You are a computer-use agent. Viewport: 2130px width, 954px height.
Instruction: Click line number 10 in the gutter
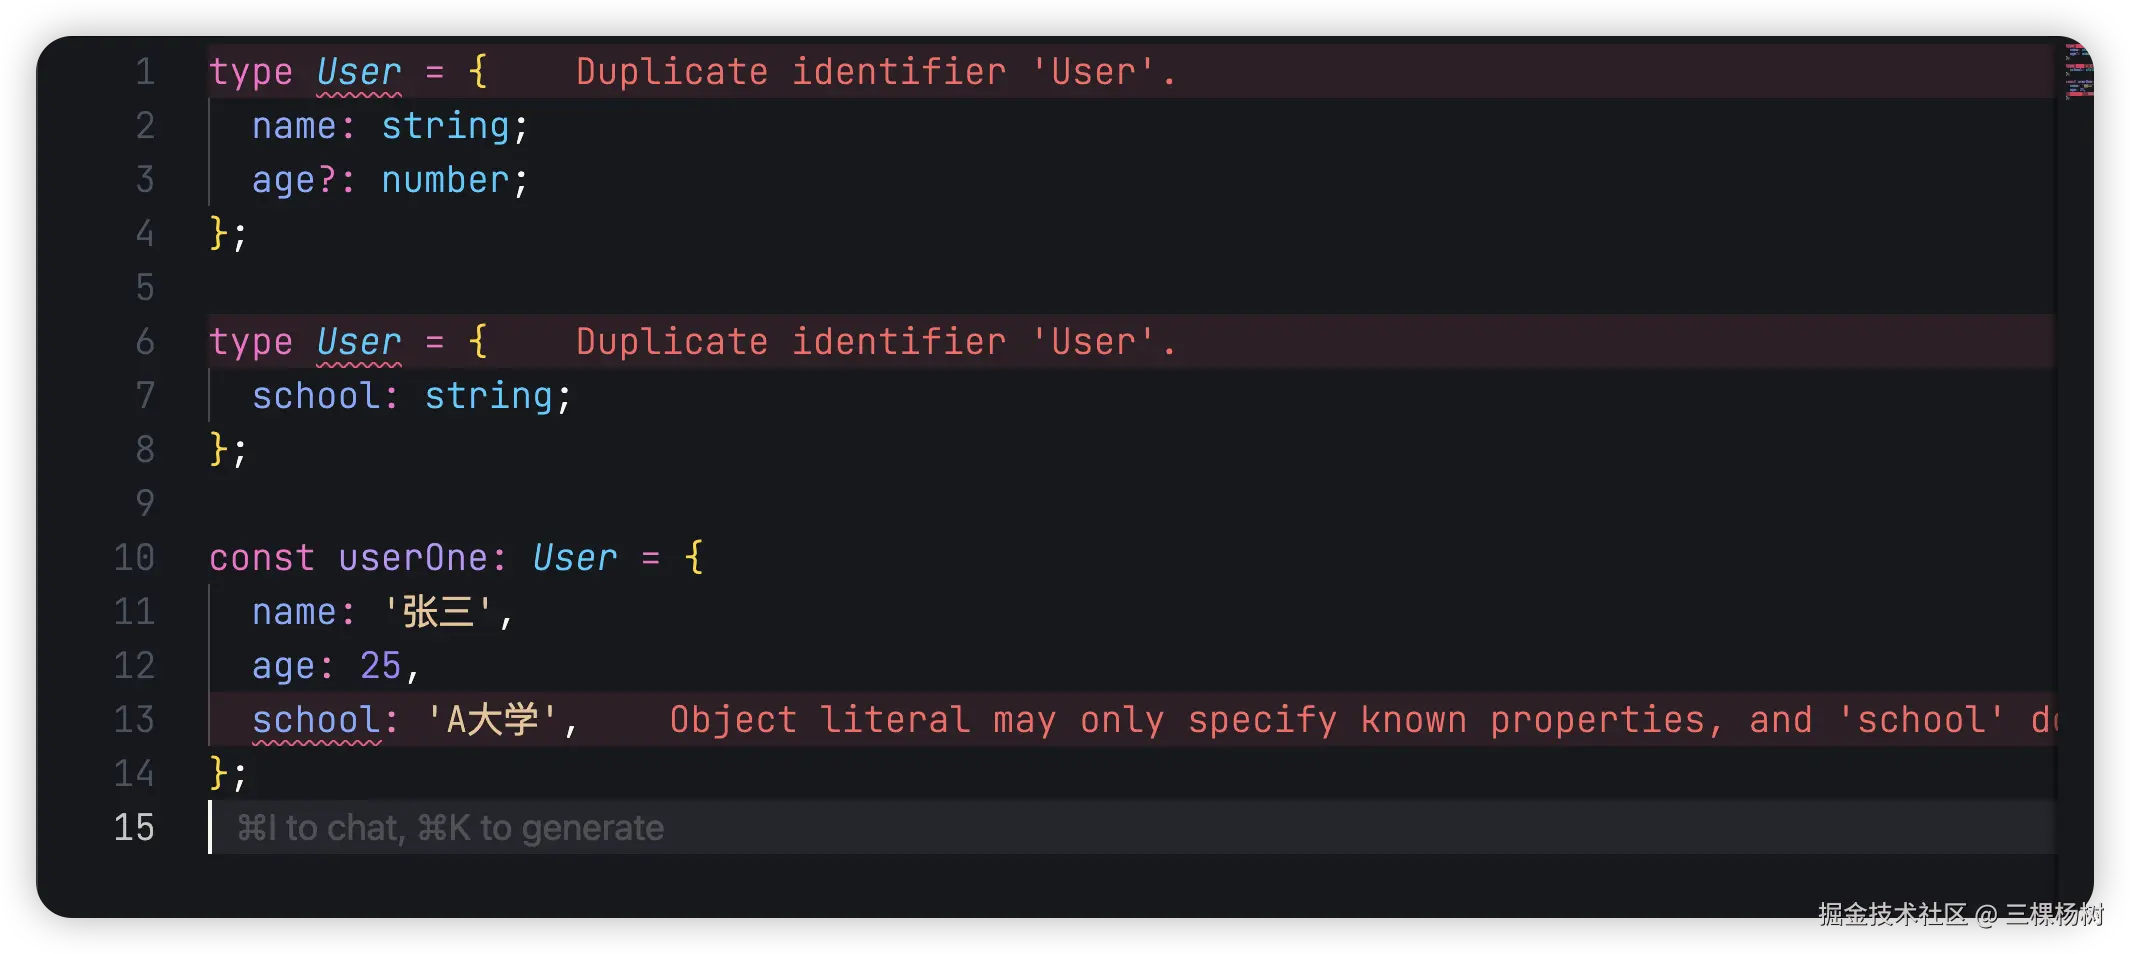pos(135,558)
